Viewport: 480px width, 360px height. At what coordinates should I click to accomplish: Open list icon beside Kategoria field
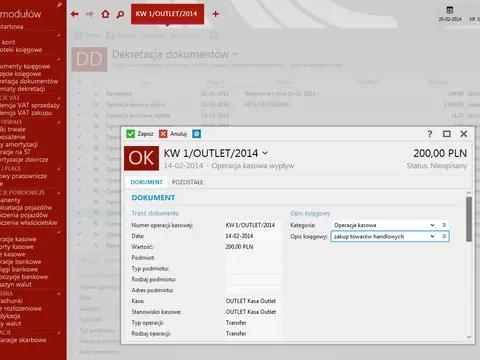point(444,225)
